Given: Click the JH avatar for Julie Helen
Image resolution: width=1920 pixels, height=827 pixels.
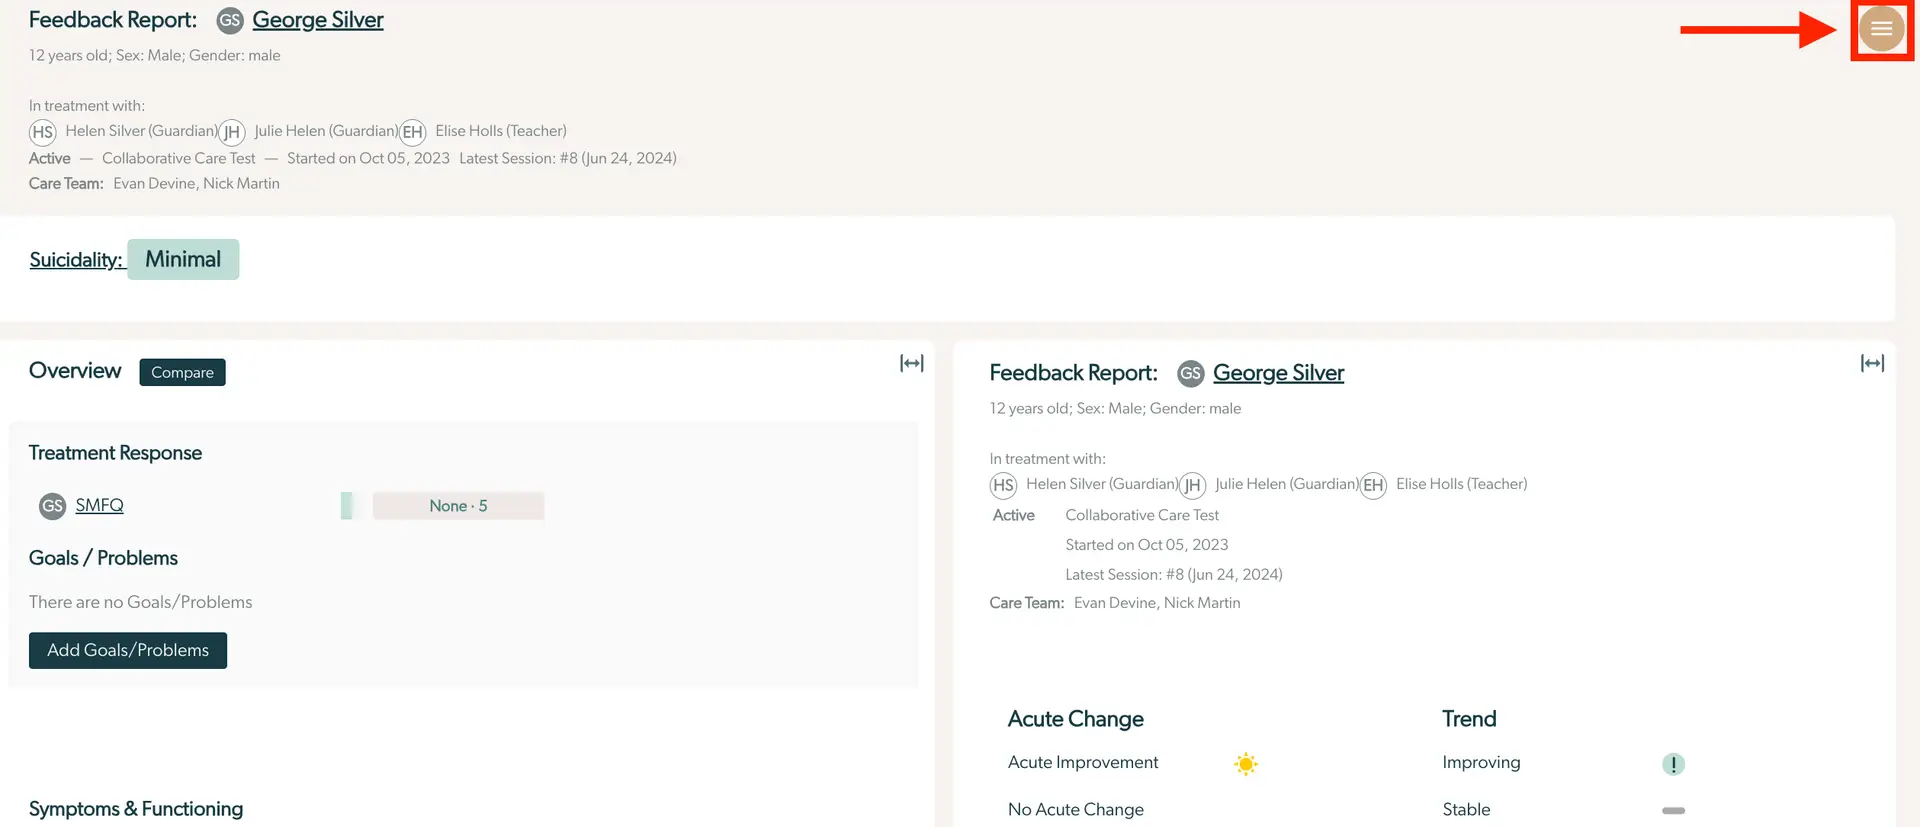Looking at the screenshot, I should 231,132.
